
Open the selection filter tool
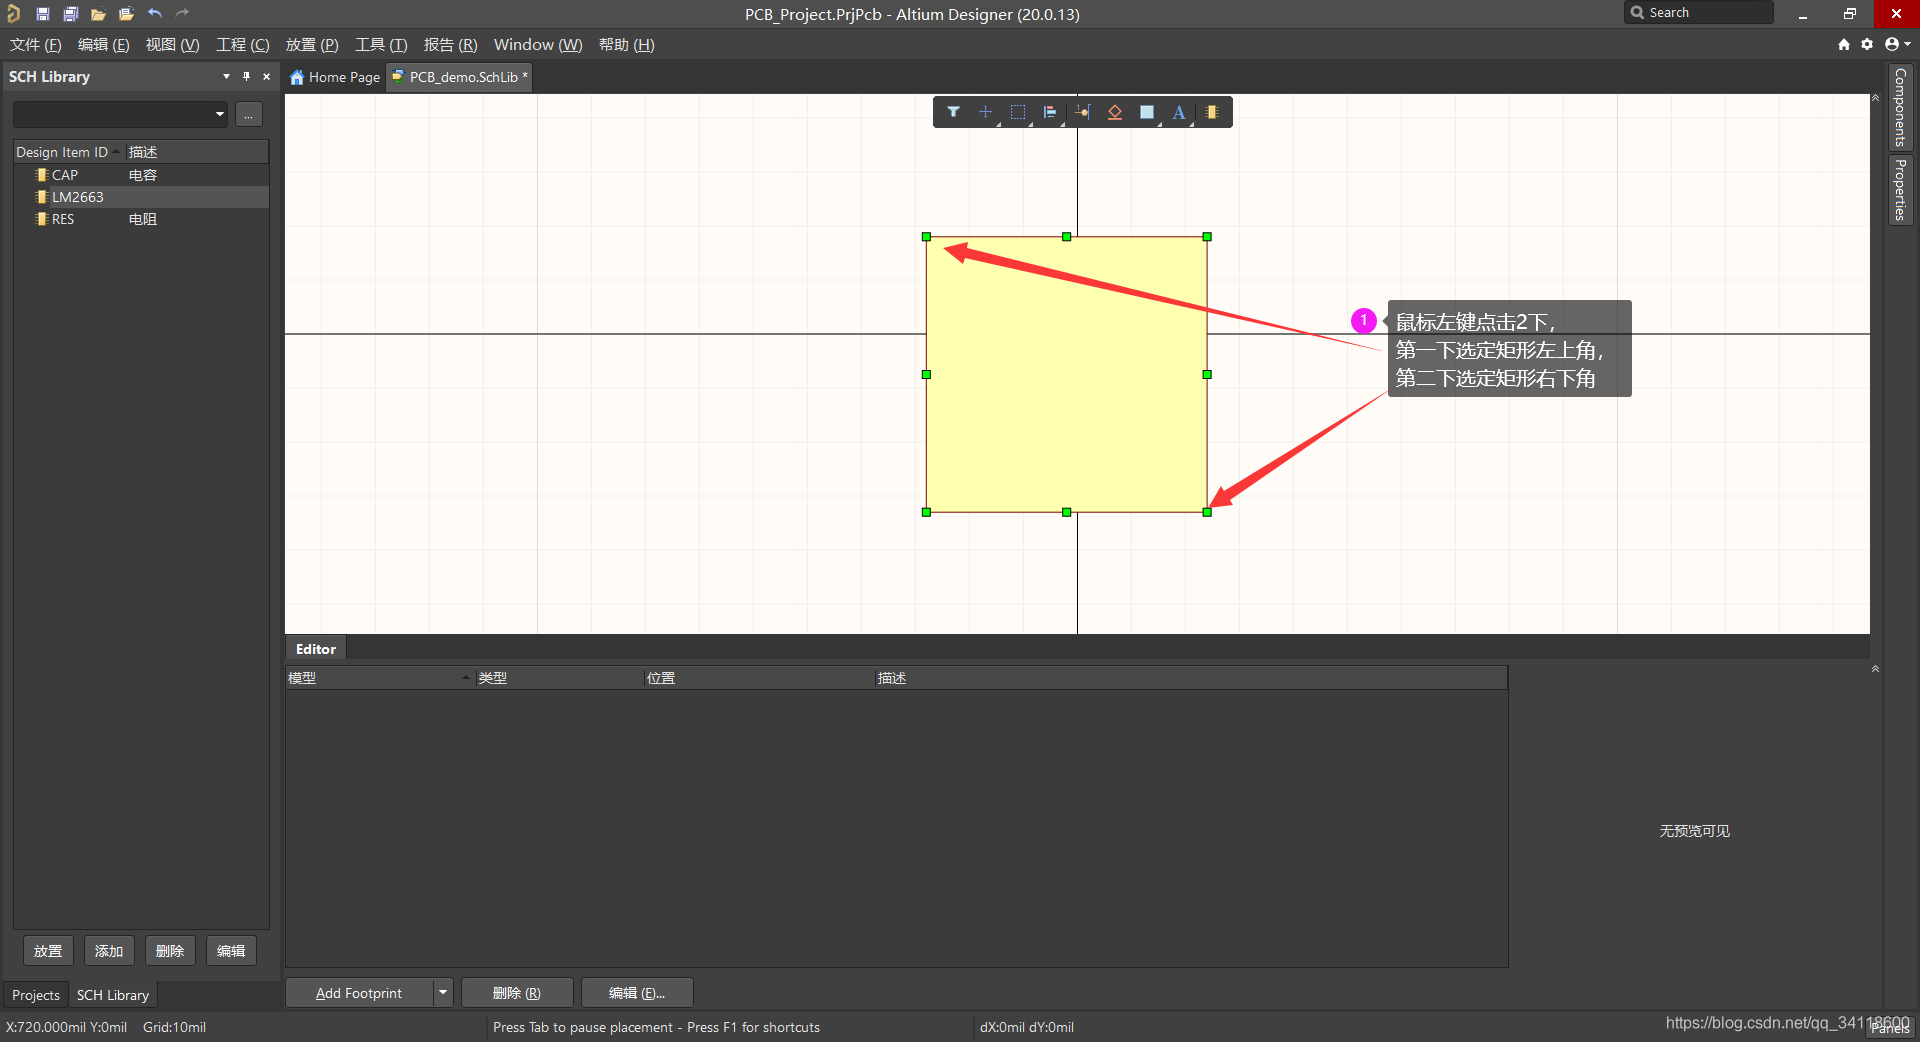pyautogui.click(x=953, y=112)
